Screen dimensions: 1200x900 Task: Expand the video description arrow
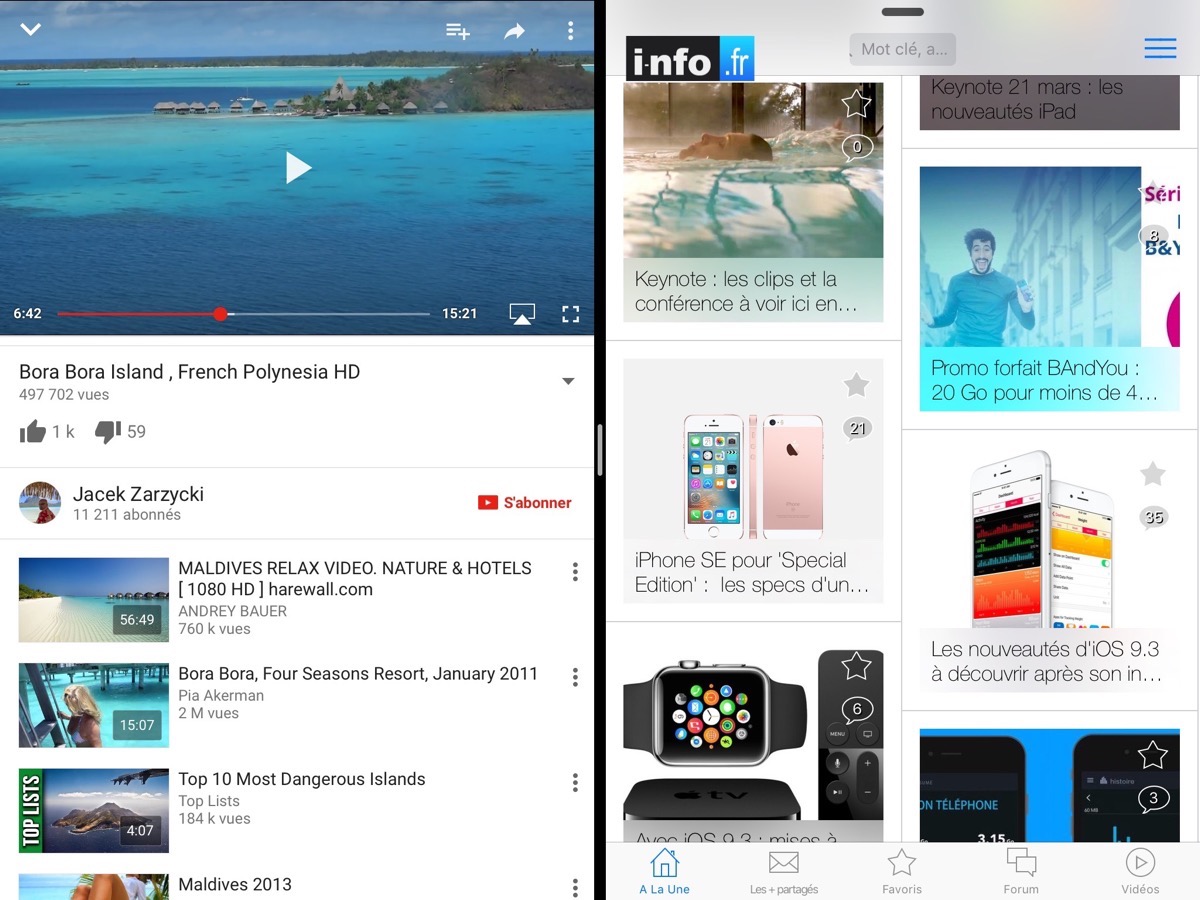pos(568,381)
